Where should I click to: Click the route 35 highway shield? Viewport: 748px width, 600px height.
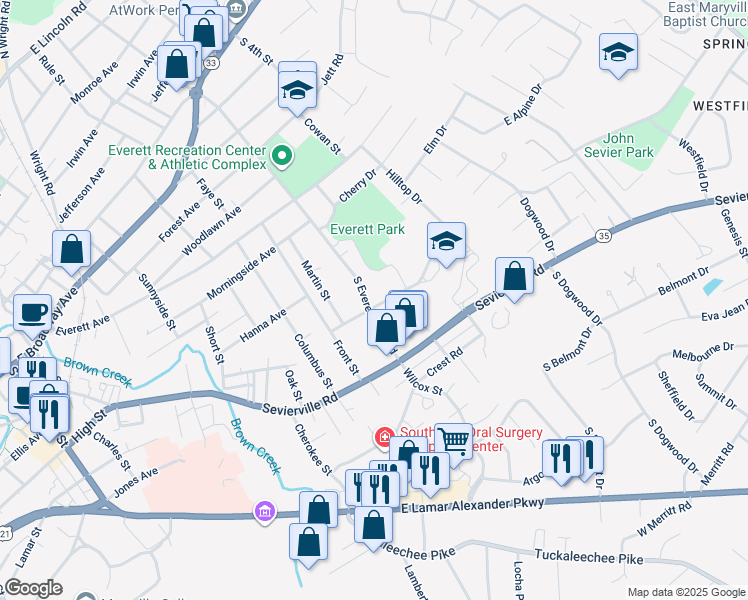pyautogui.click(x=603, y=236)
